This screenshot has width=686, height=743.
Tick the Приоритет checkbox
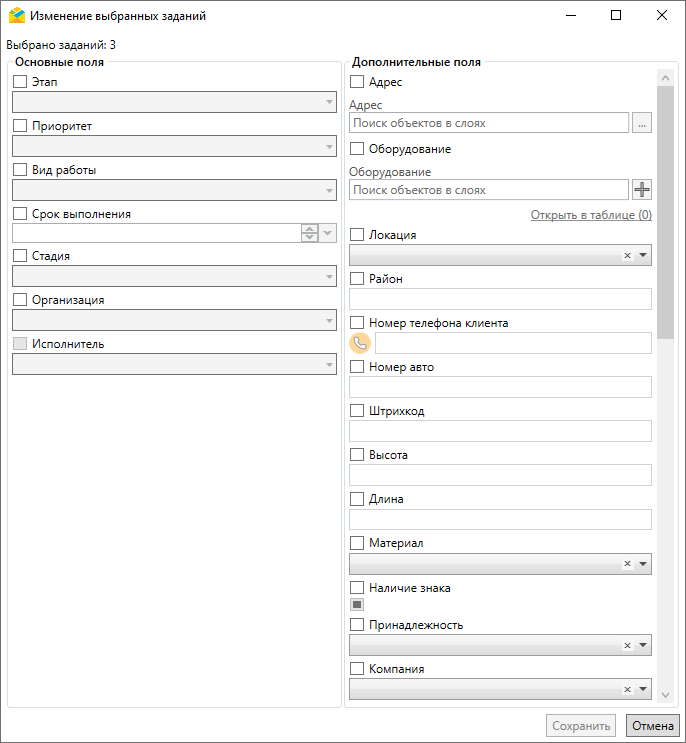tap(19, 126)
